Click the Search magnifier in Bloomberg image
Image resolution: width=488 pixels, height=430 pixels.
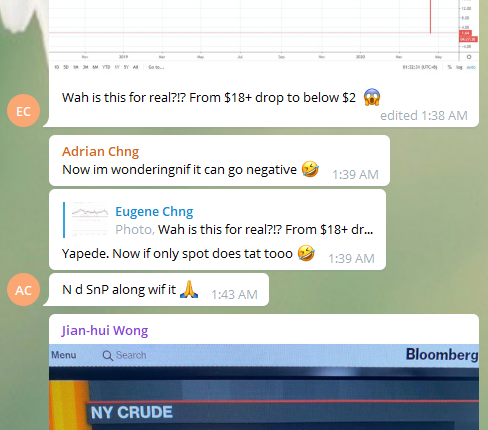[107, 355]
